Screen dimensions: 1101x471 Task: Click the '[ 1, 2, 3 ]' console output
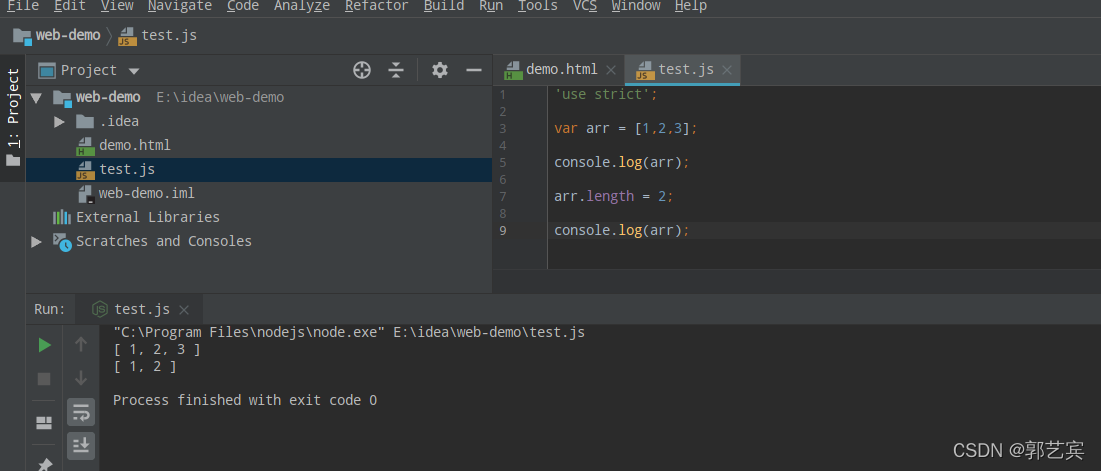coord(157,350)
